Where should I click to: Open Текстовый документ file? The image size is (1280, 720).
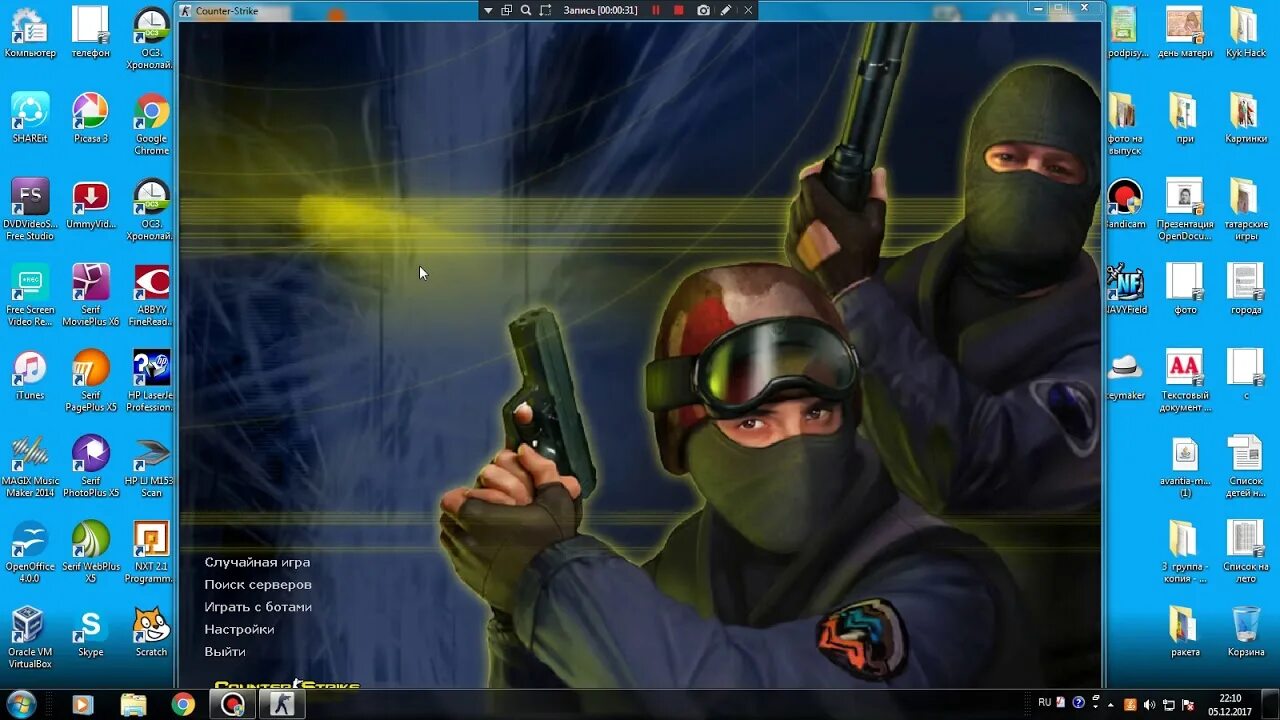coord(1185,381)
